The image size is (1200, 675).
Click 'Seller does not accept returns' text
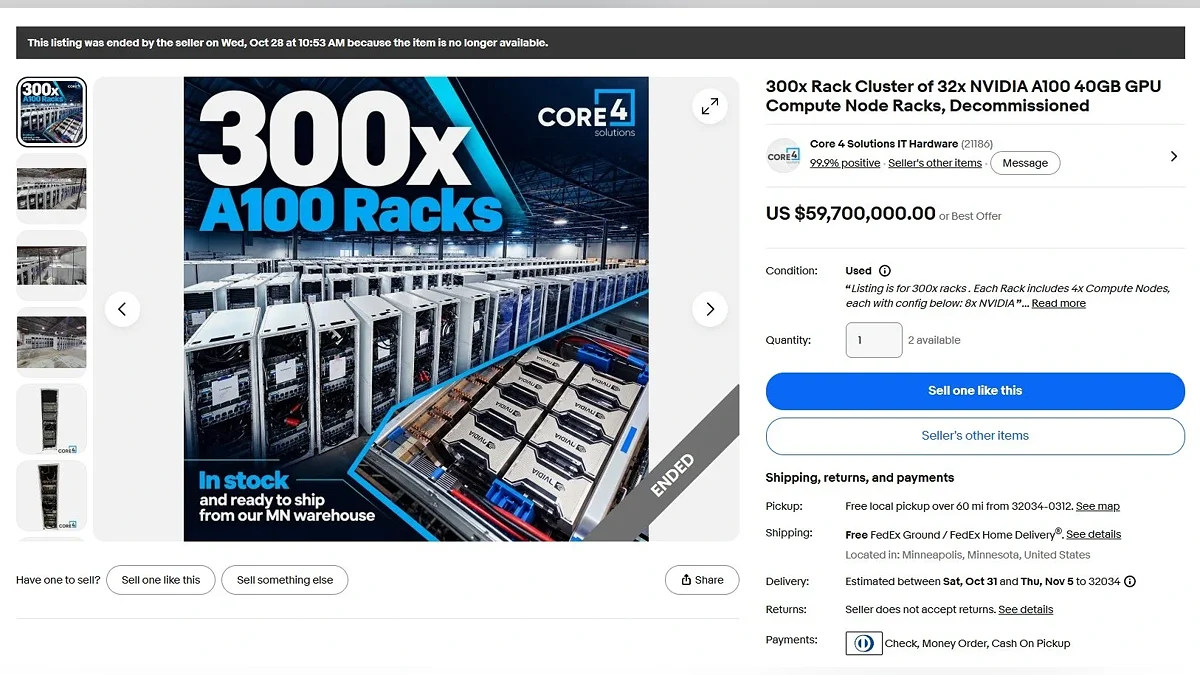(920, 609)
